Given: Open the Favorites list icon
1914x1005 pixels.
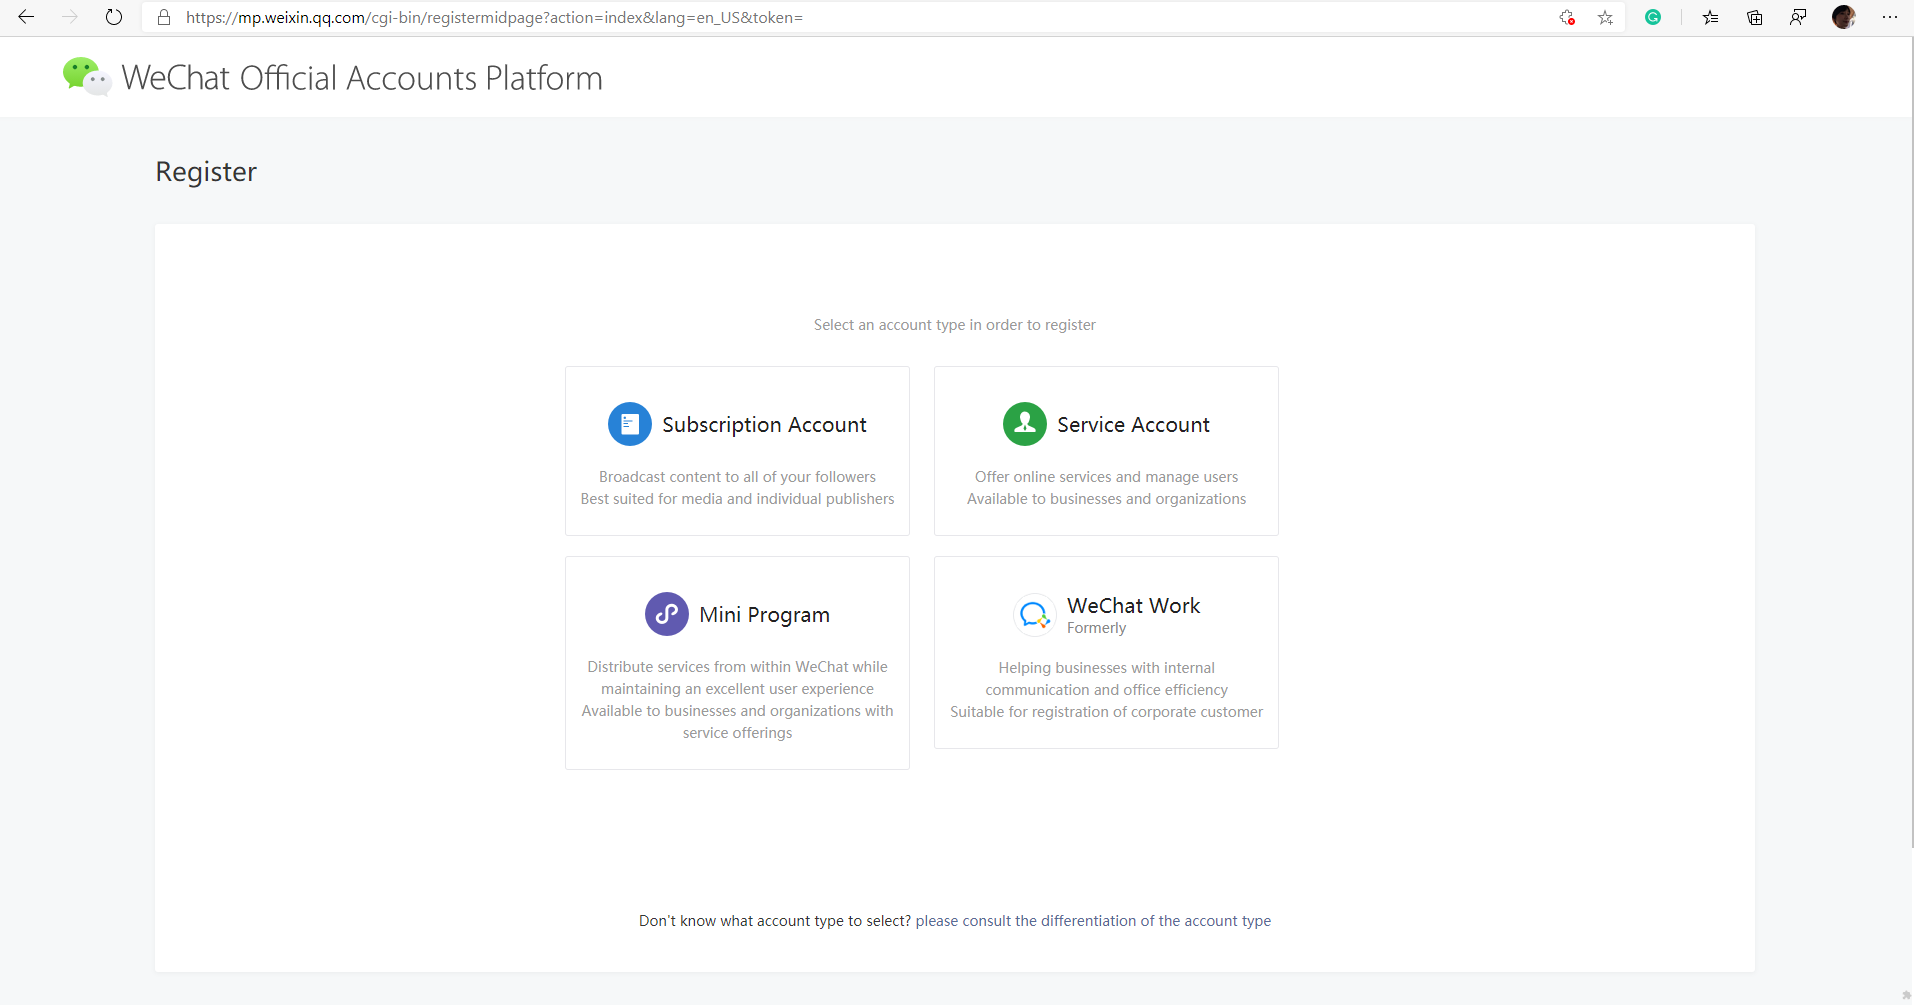Looking at the screenshot, I should [x=1711, y=17].
